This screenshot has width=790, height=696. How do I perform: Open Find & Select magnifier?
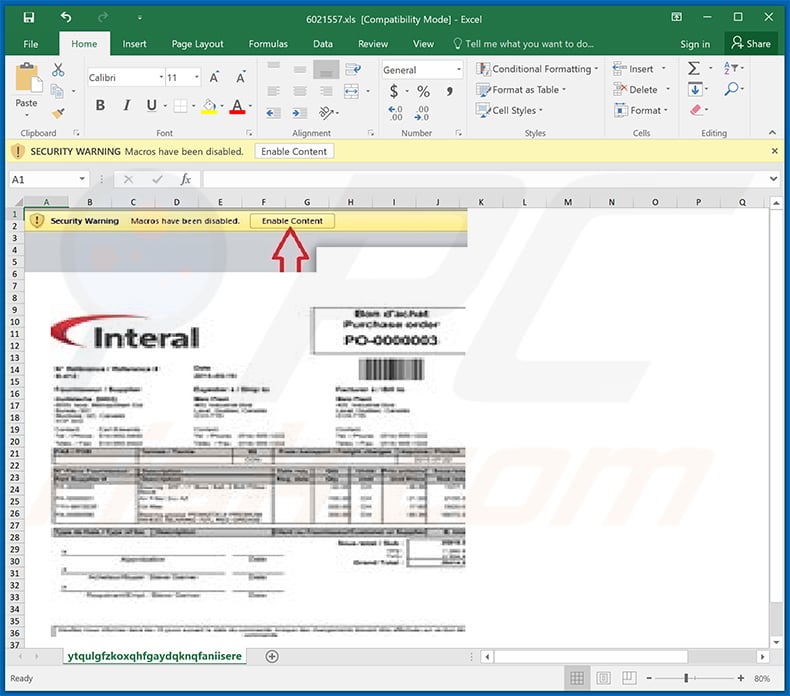point(731,89)
